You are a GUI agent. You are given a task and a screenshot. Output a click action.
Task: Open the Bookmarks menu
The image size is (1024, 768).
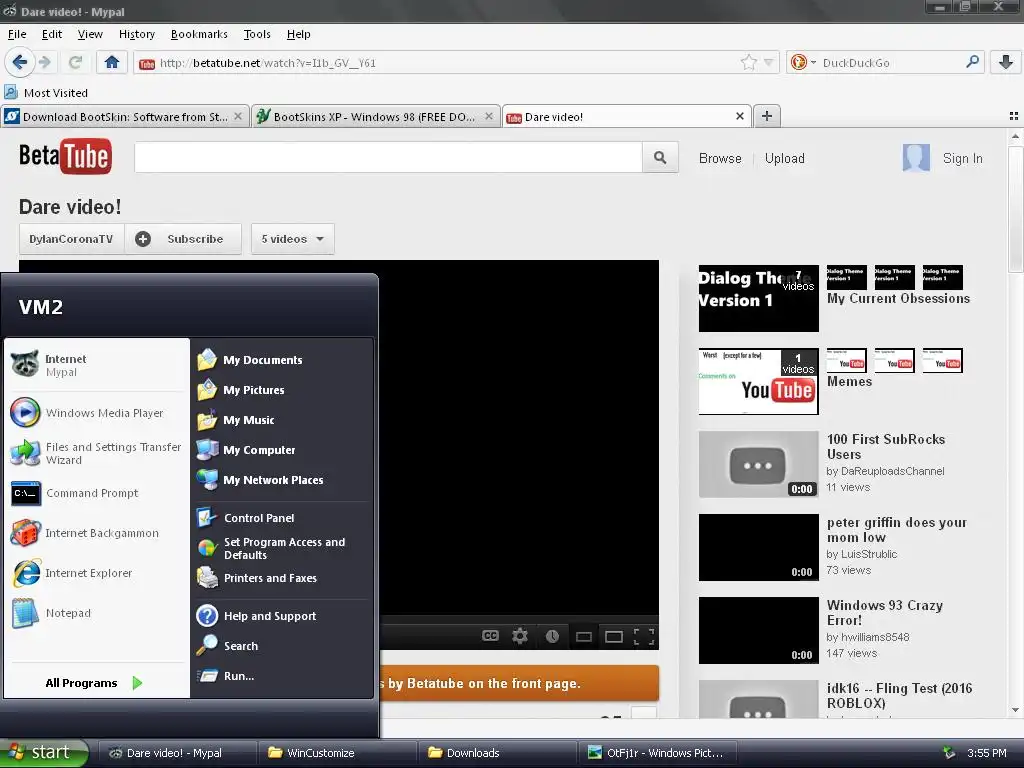click(199, 34)
